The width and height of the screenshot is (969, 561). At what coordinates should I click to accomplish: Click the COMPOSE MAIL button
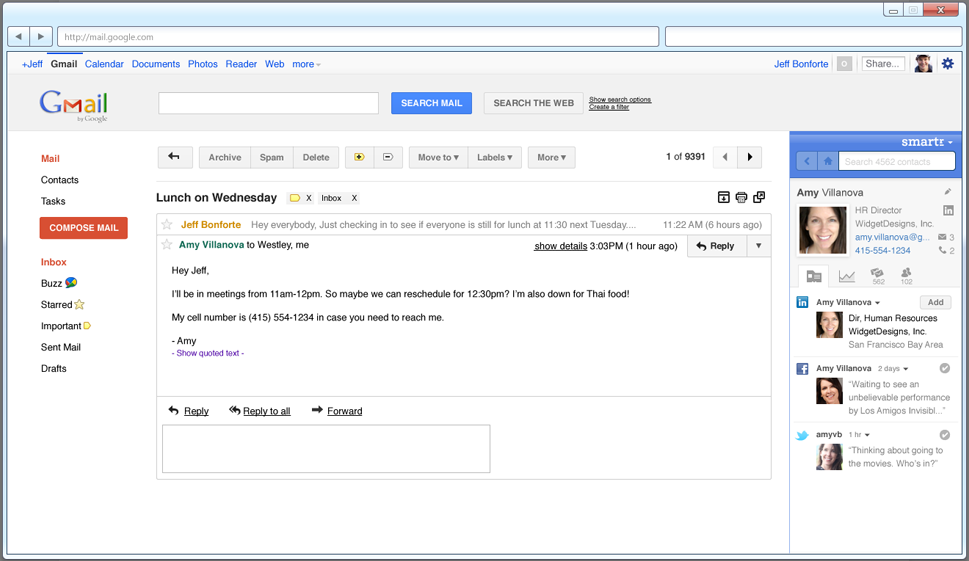pyautogui.click(x=83, y=227)
